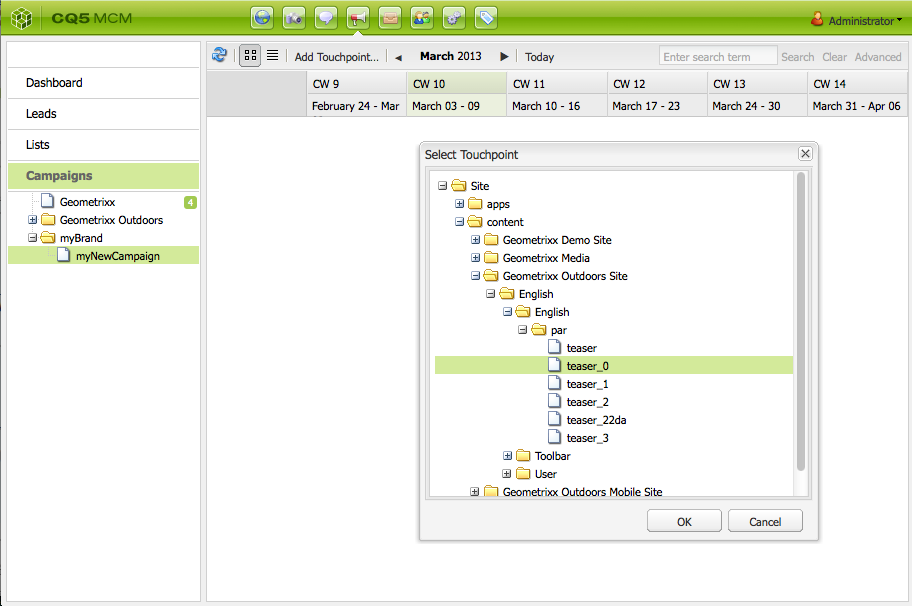This screenshot has height=606, width=912.
Task: Select the CW 12 column header
Action: coord(657,84)
